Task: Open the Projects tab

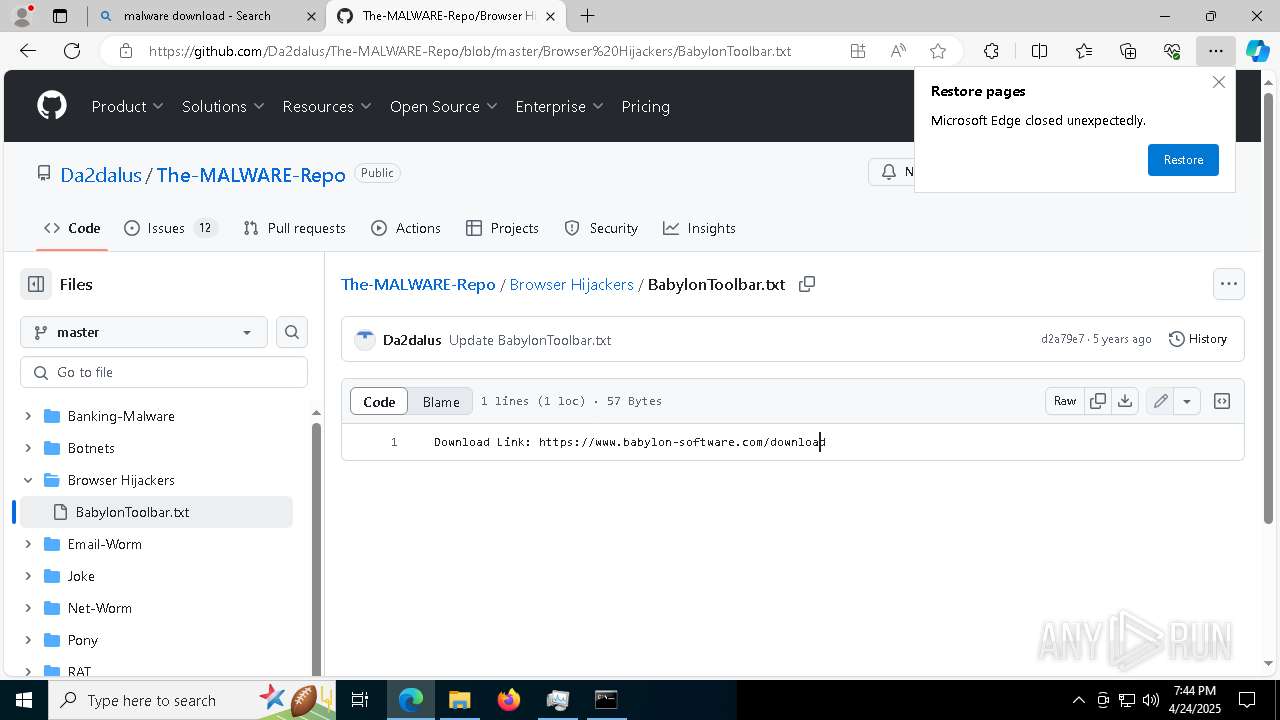Action: 503,228
